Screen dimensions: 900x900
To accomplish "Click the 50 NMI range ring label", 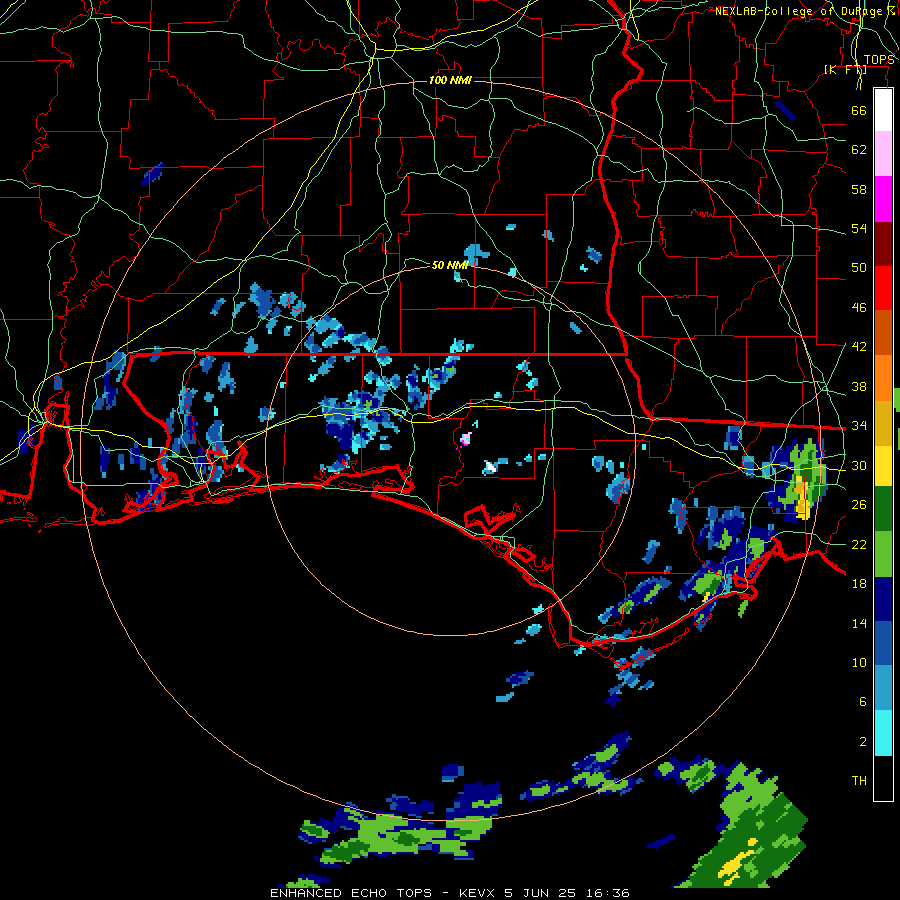I will (450, 265).
